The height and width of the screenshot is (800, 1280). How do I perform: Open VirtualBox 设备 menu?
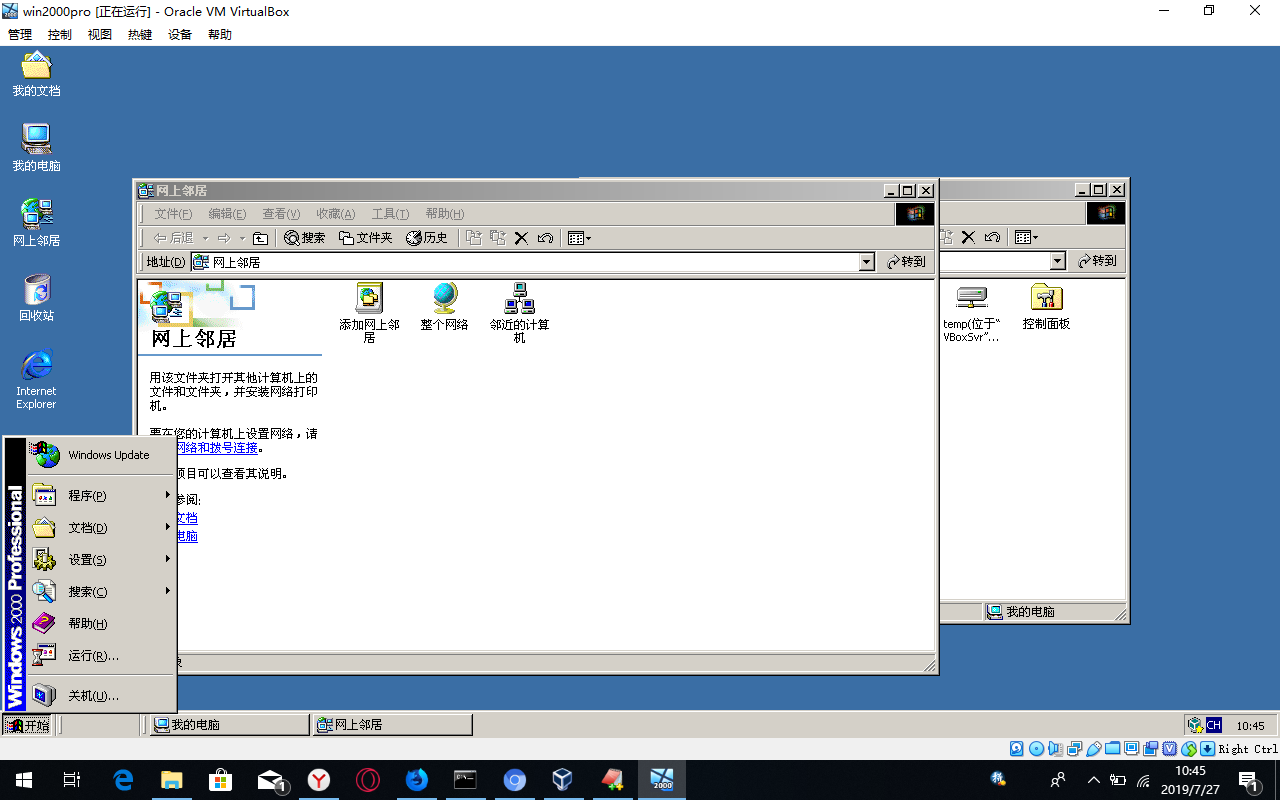tap(180, 34)
